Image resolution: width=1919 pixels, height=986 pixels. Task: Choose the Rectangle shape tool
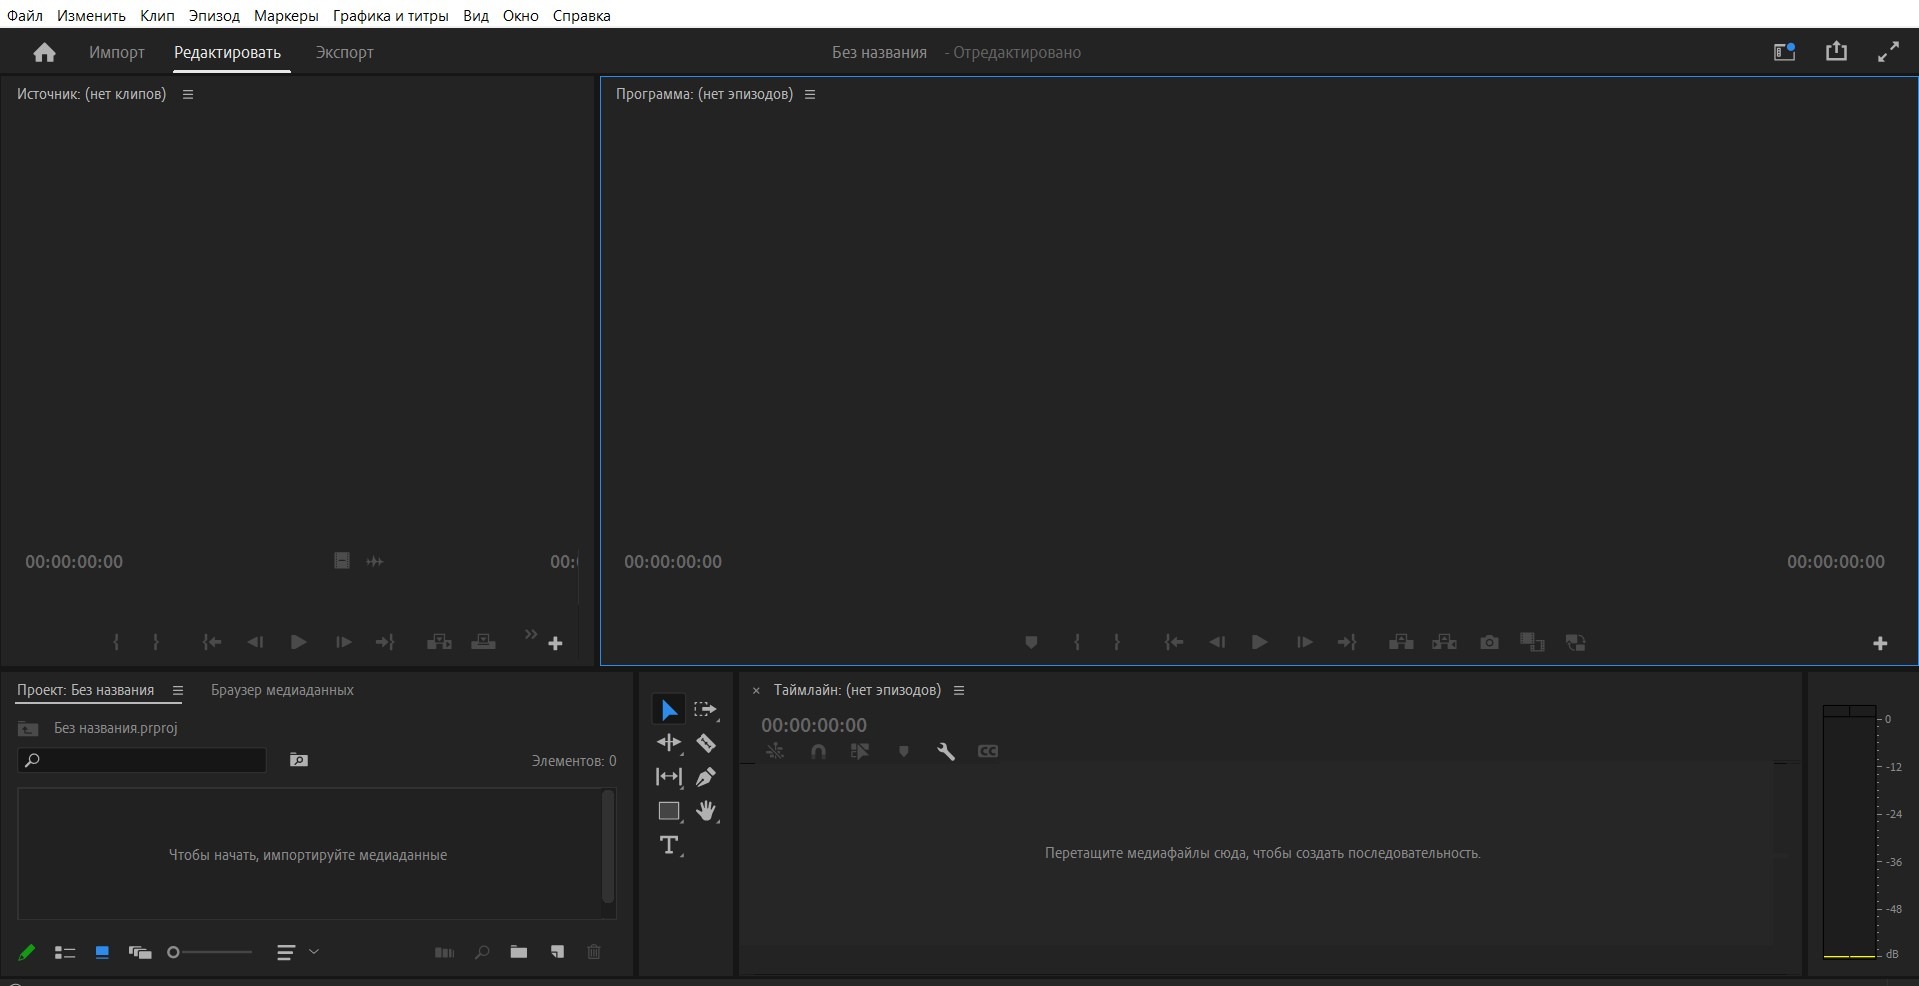669,811
